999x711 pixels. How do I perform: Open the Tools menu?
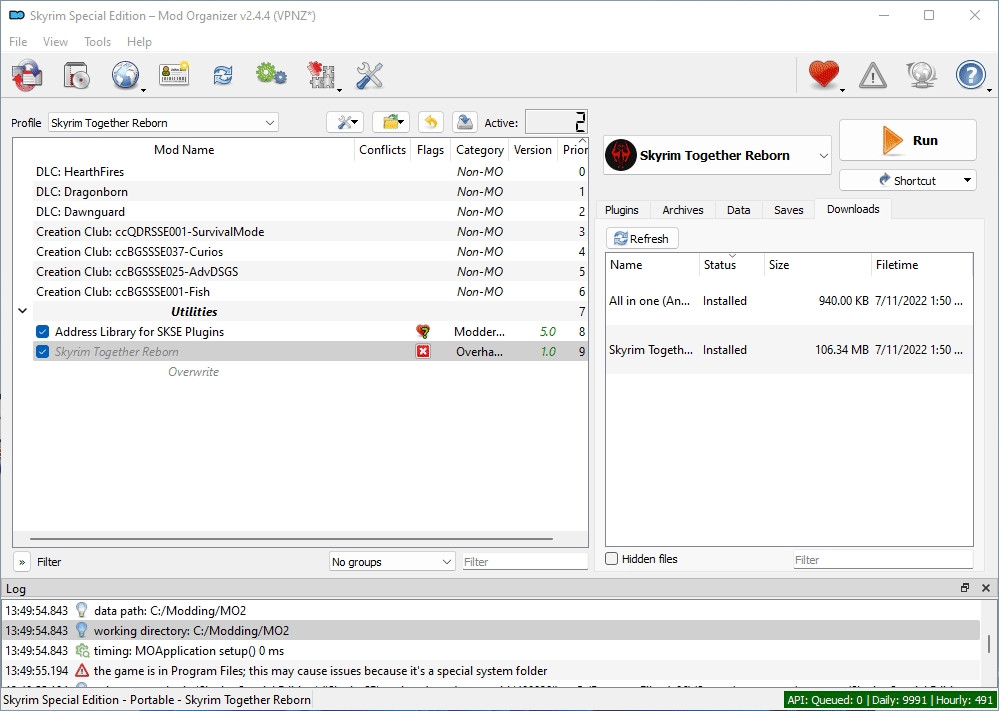(98, 42)
